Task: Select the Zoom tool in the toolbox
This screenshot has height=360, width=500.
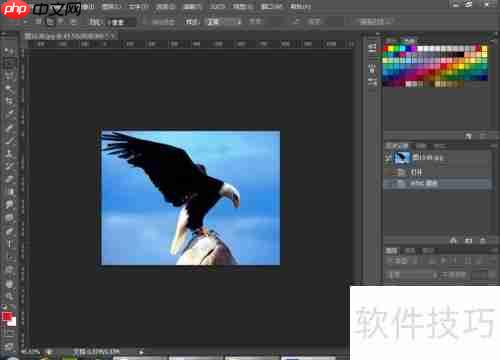Action: click(x=9, y=296)
